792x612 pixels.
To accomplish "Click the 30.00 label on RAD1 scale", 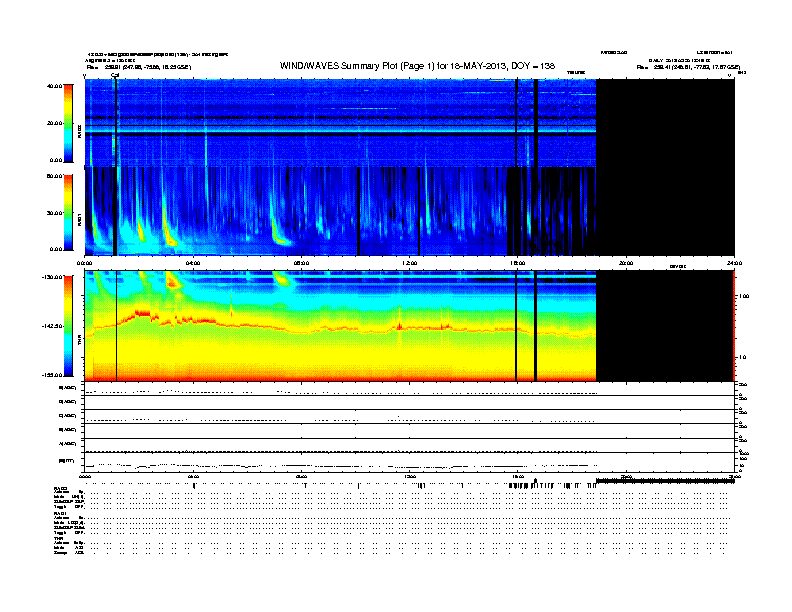I will tap(54, 213).
